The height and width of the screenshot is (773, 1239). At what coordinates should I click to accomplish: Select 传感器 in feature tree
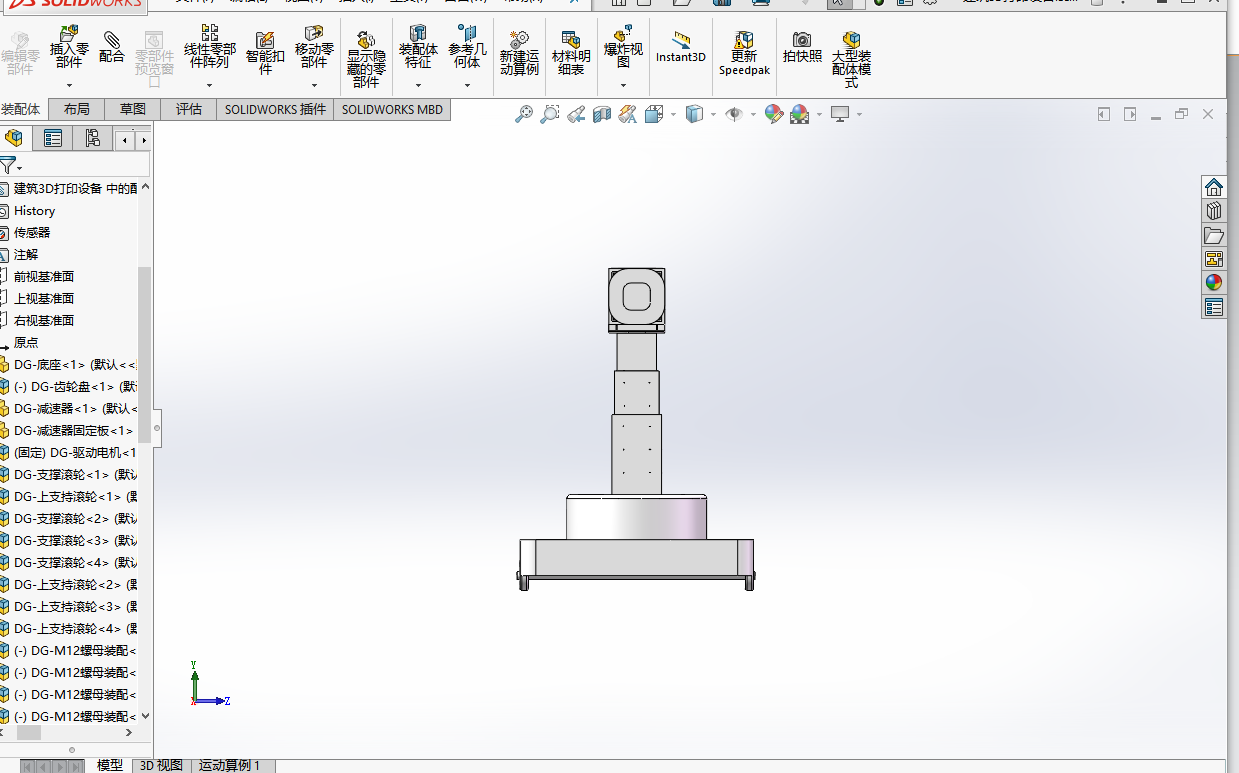tap(32, 233)
